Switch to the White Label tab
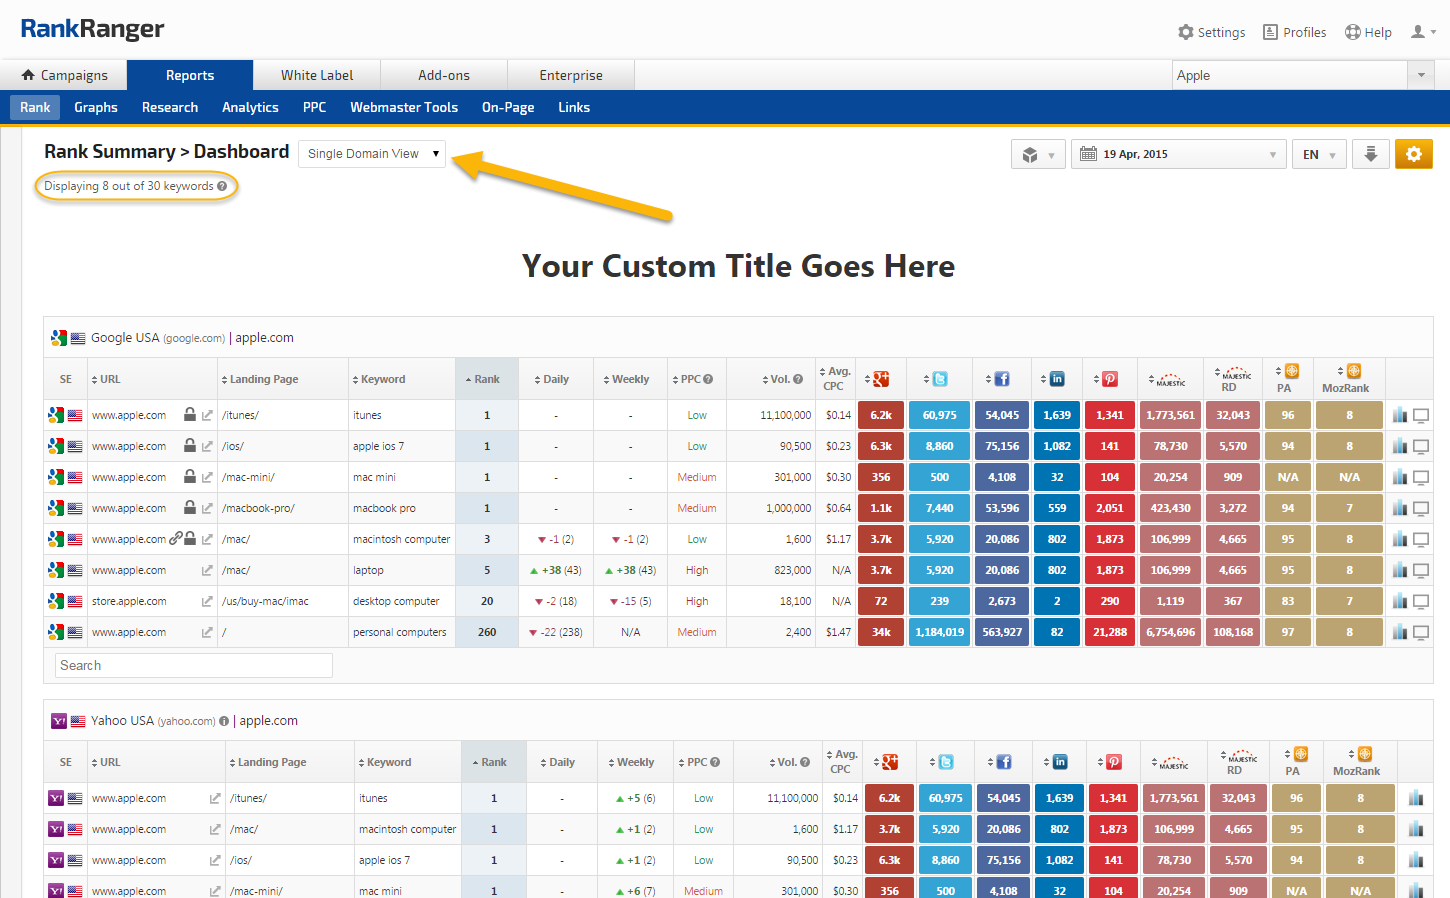The height and width of the screenshot is (898, 1450). point(317,75)
